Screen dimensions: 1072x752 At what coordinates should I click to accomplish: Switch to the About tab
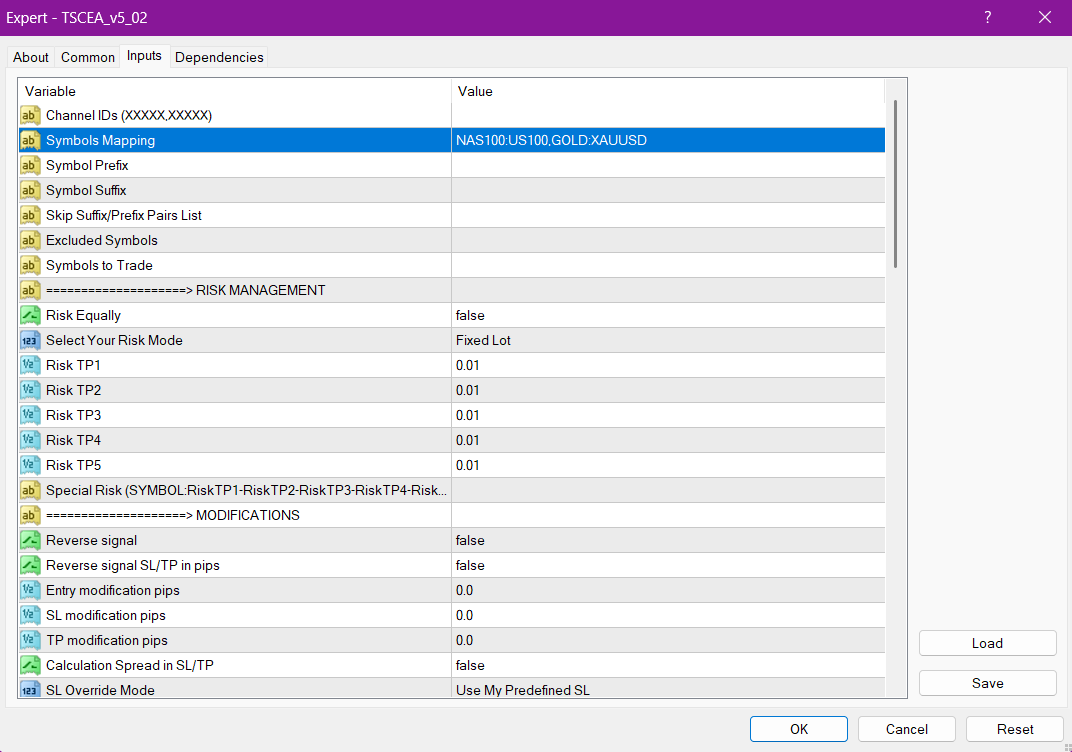pos(31,57)
